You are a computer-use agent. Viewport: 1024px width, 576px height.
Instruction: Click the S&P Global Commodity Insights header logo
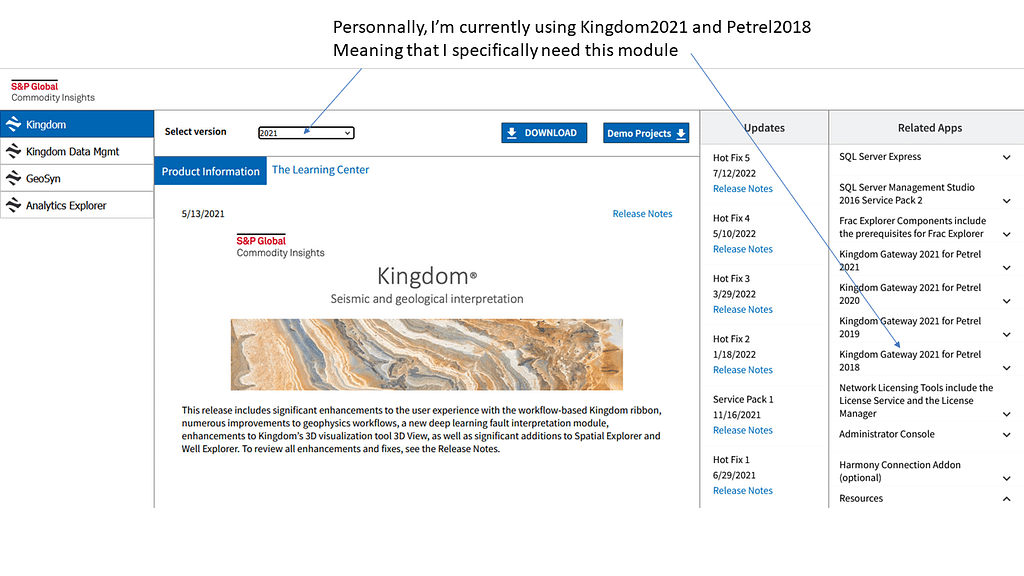click(53, 92)
